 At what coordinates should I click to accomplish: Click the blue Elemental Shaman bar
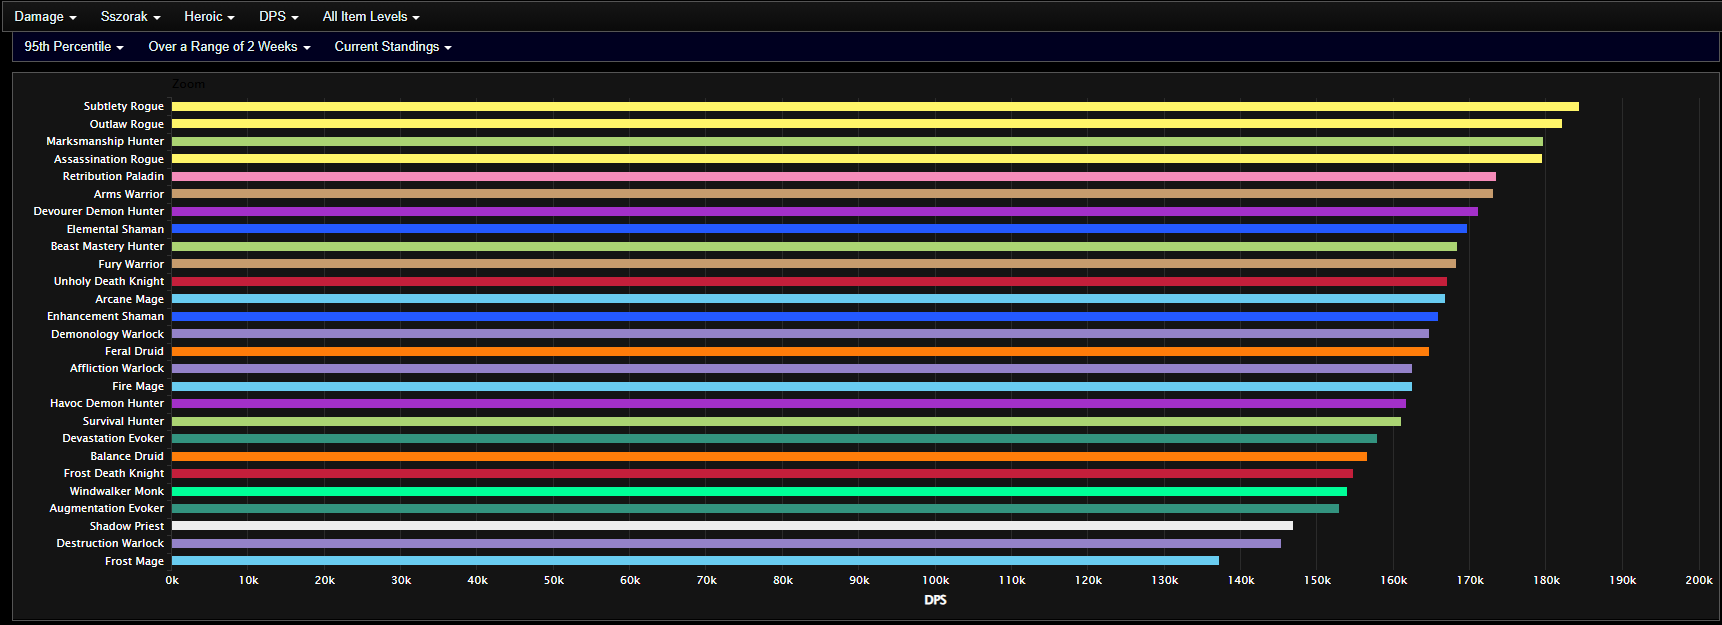click(819, 229)
